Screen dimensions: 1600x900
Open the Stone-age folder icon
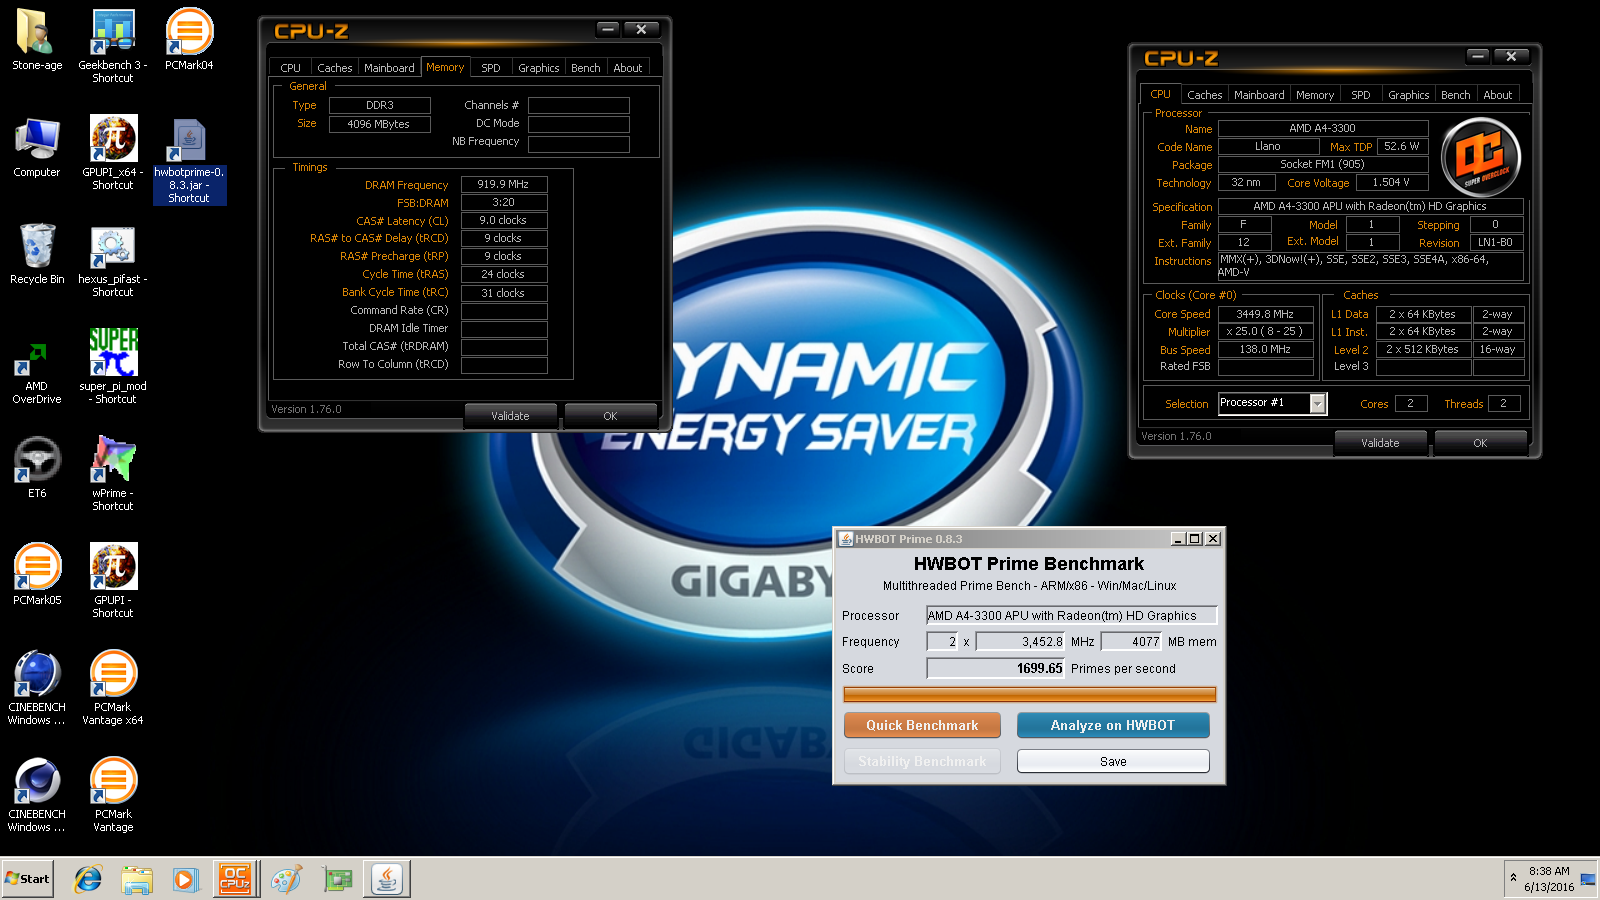click(37, 40)
